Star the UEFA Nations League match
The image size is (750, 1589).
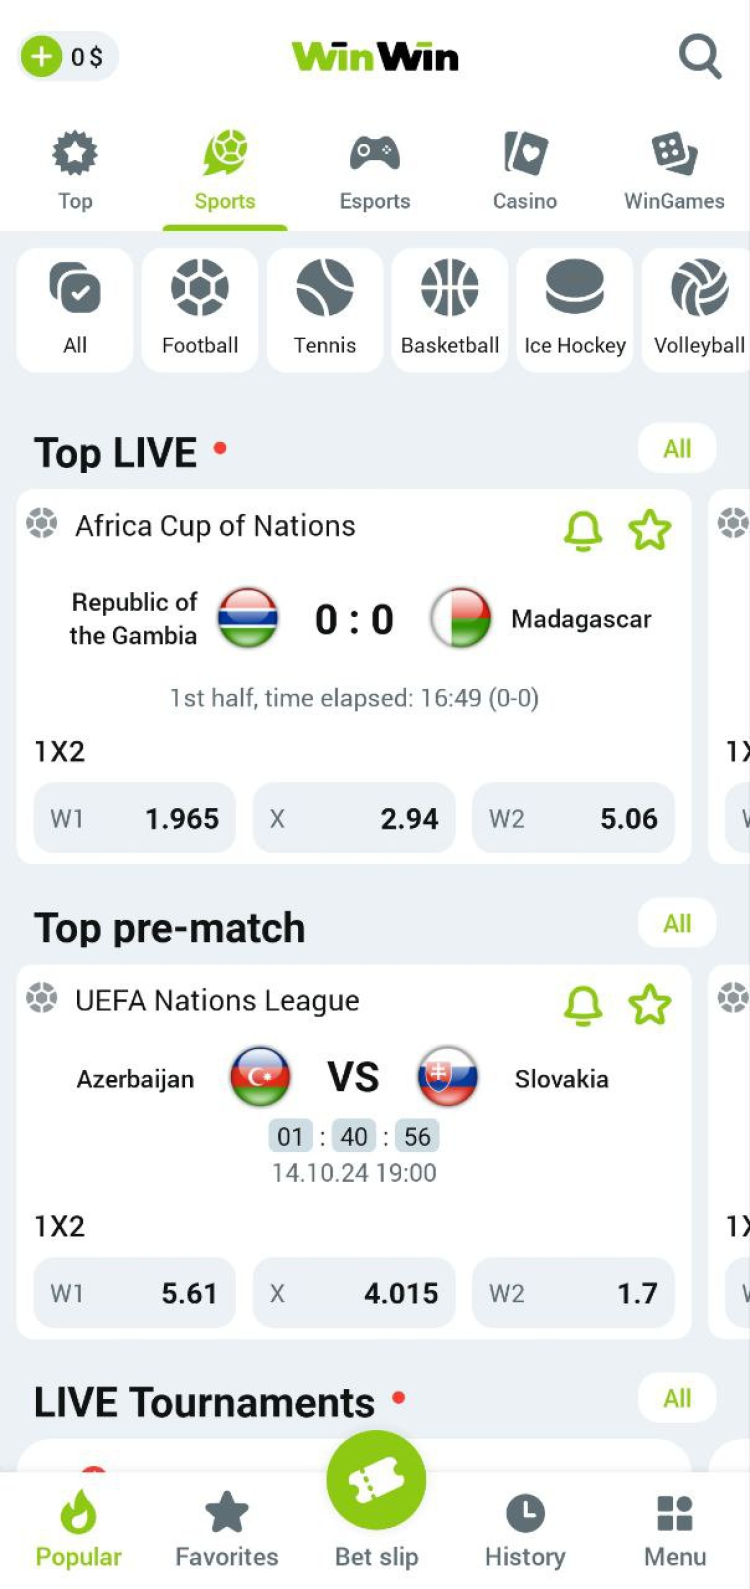649,1005
